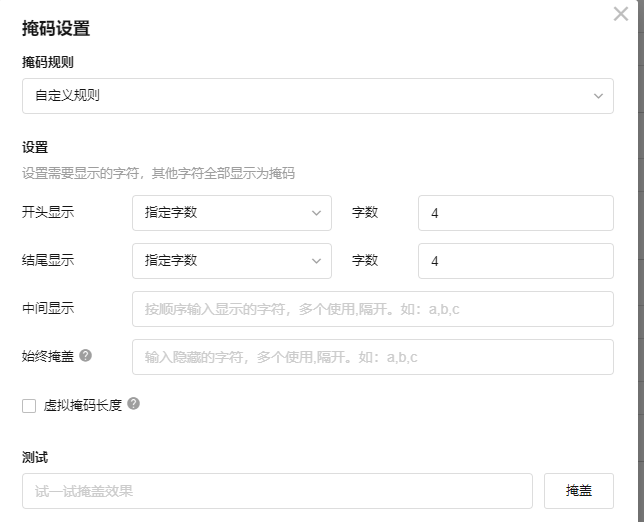Close the 掩码设置 dialog with the X icon

point(620,14)
